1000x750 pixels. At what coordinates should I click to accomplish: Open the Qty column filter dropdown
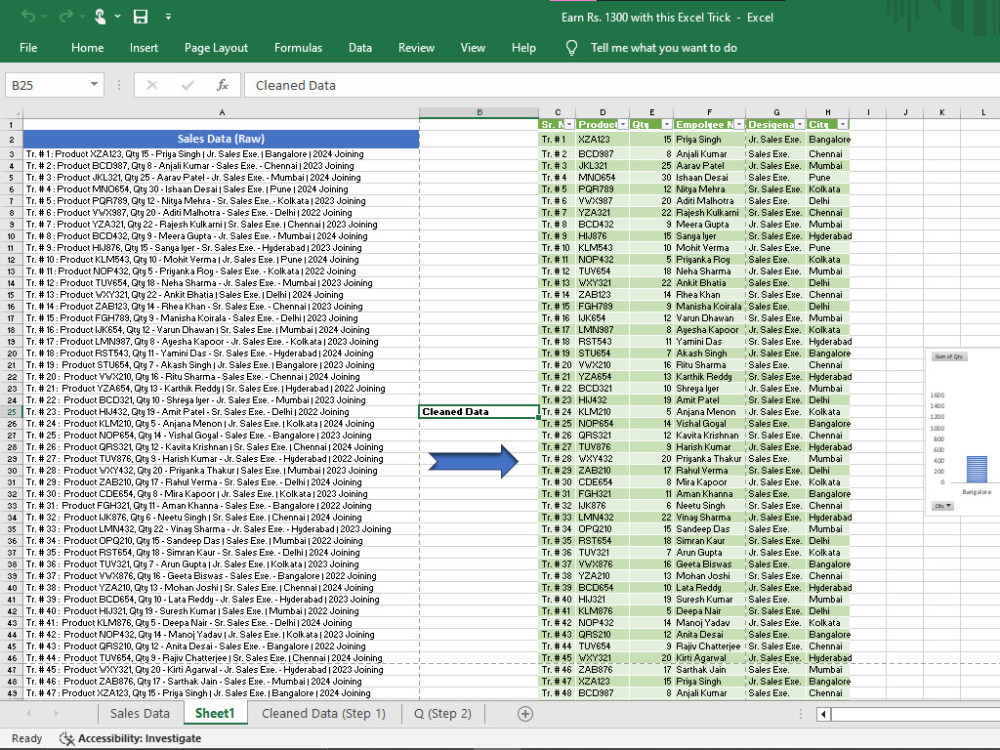666,124
